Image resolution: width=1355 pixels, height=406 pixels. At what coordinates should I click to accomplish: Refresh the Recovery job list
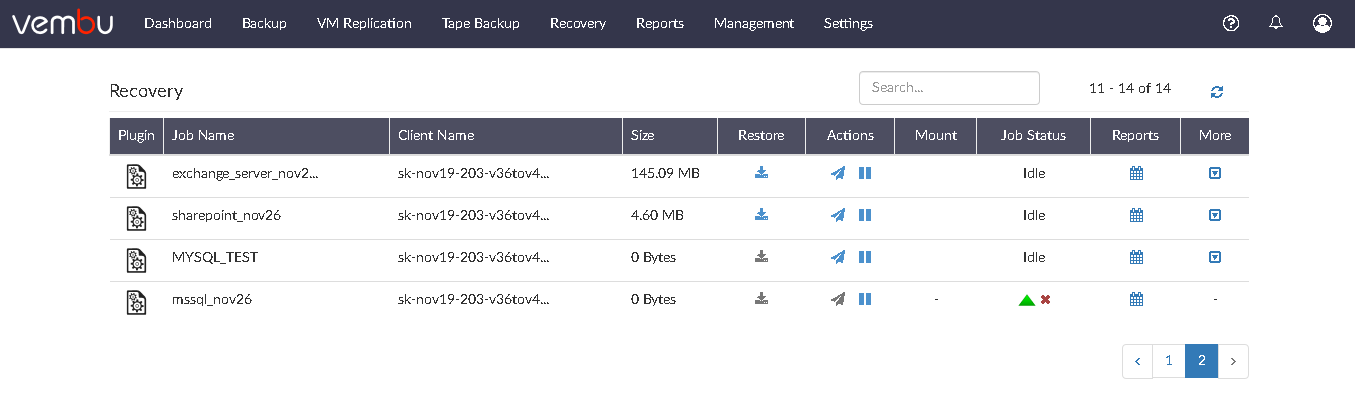tap(1217, 91)
